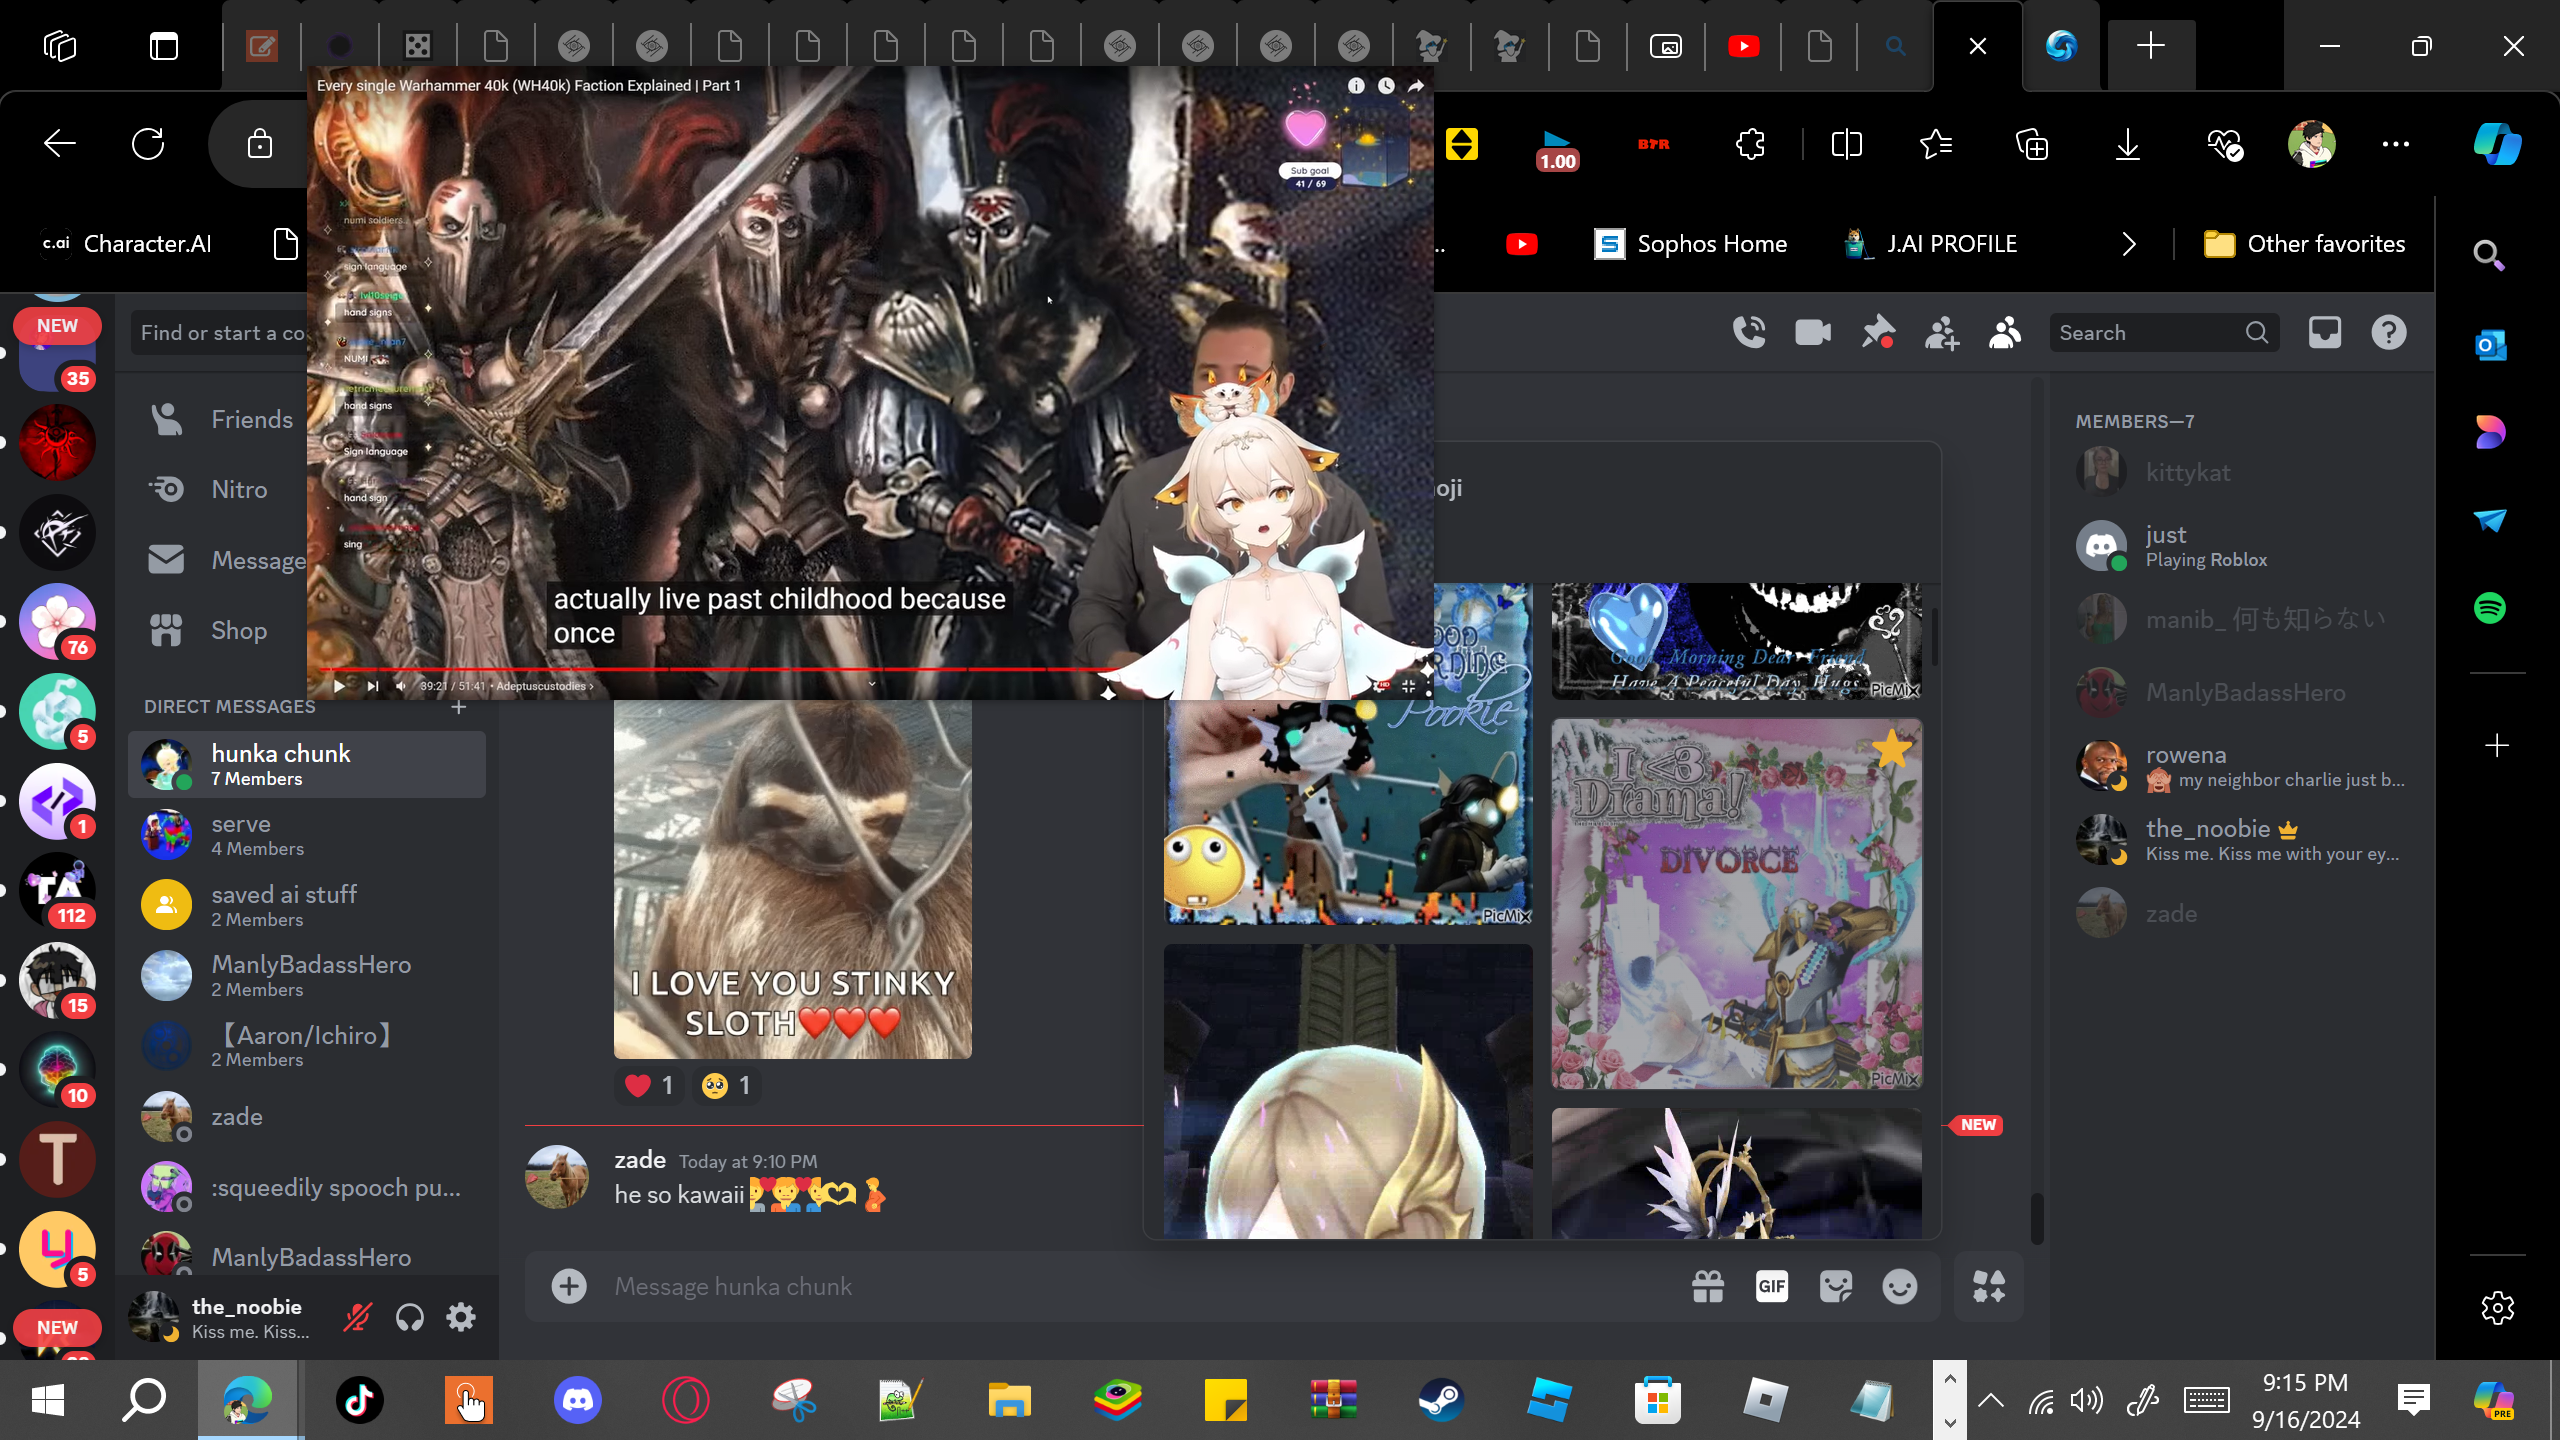Open the Friends page

pos(220,420)
